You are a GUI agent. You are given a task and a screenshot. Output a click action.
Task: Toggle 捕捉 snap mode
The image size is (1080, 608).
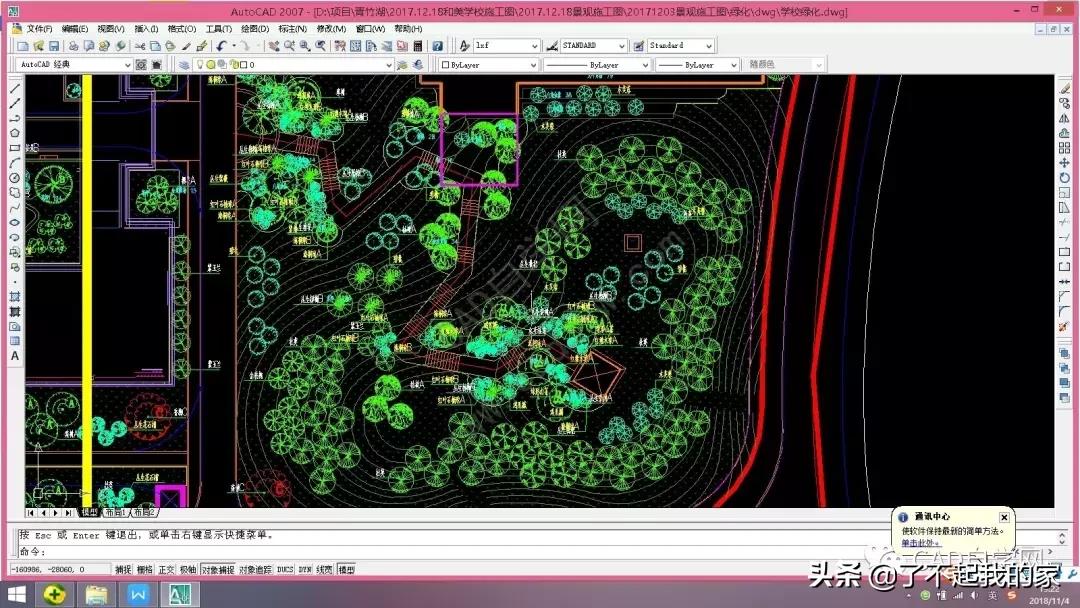[123, 569]
